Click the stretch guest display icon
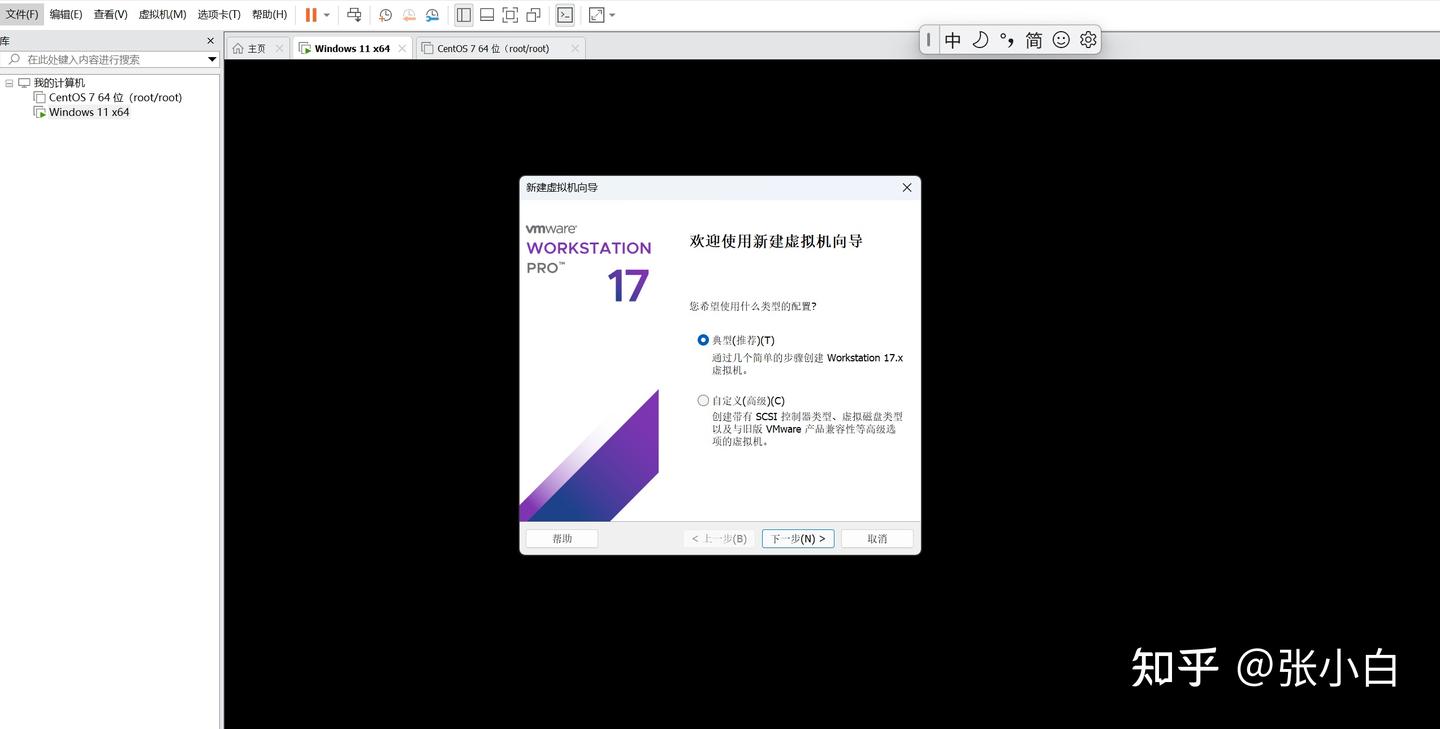Image resolution: width=1440 pixels, height=729 pixels. coord(597,15)
